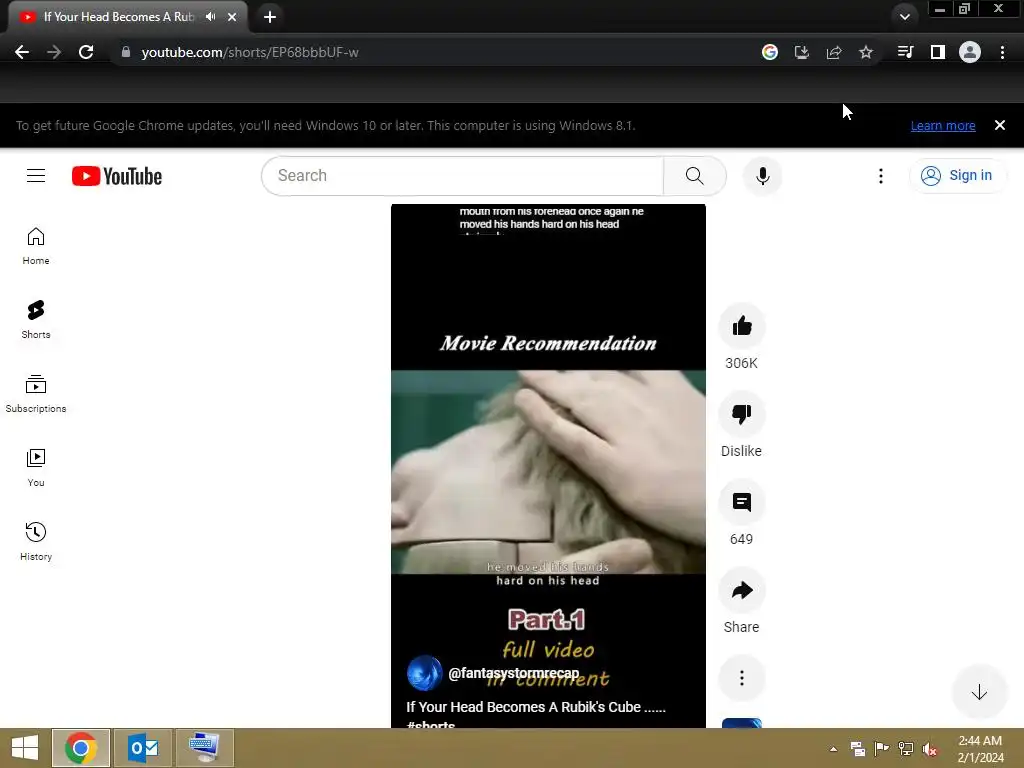The image size is (1024, 768).
Task: Open the @fantasystormrecap channel avatar
Action: pyautogui.click(x=424, y=673)
